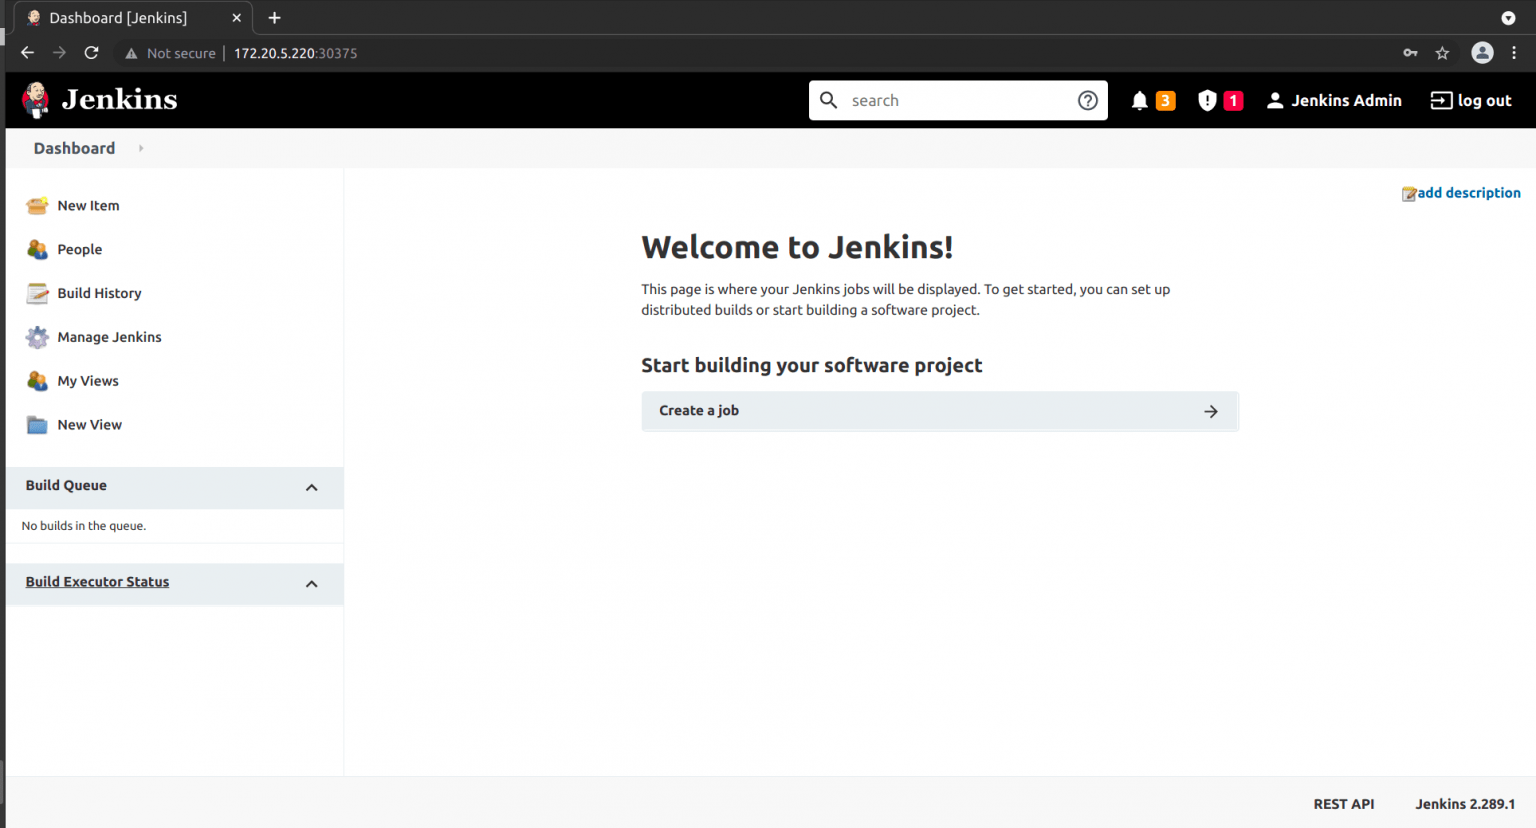Open the notifications bell with badge 3
This screenshot has width=1536, height=828.
click(1139, 100)
